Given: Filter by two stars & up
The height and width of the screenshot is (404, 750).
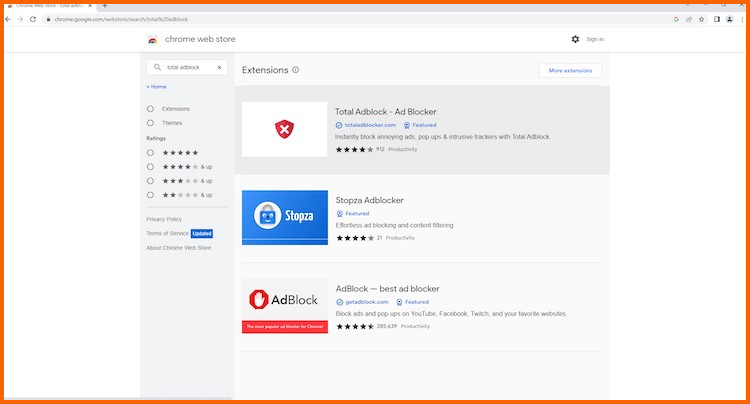Looking at the screenshot, I should coord(150,195).
